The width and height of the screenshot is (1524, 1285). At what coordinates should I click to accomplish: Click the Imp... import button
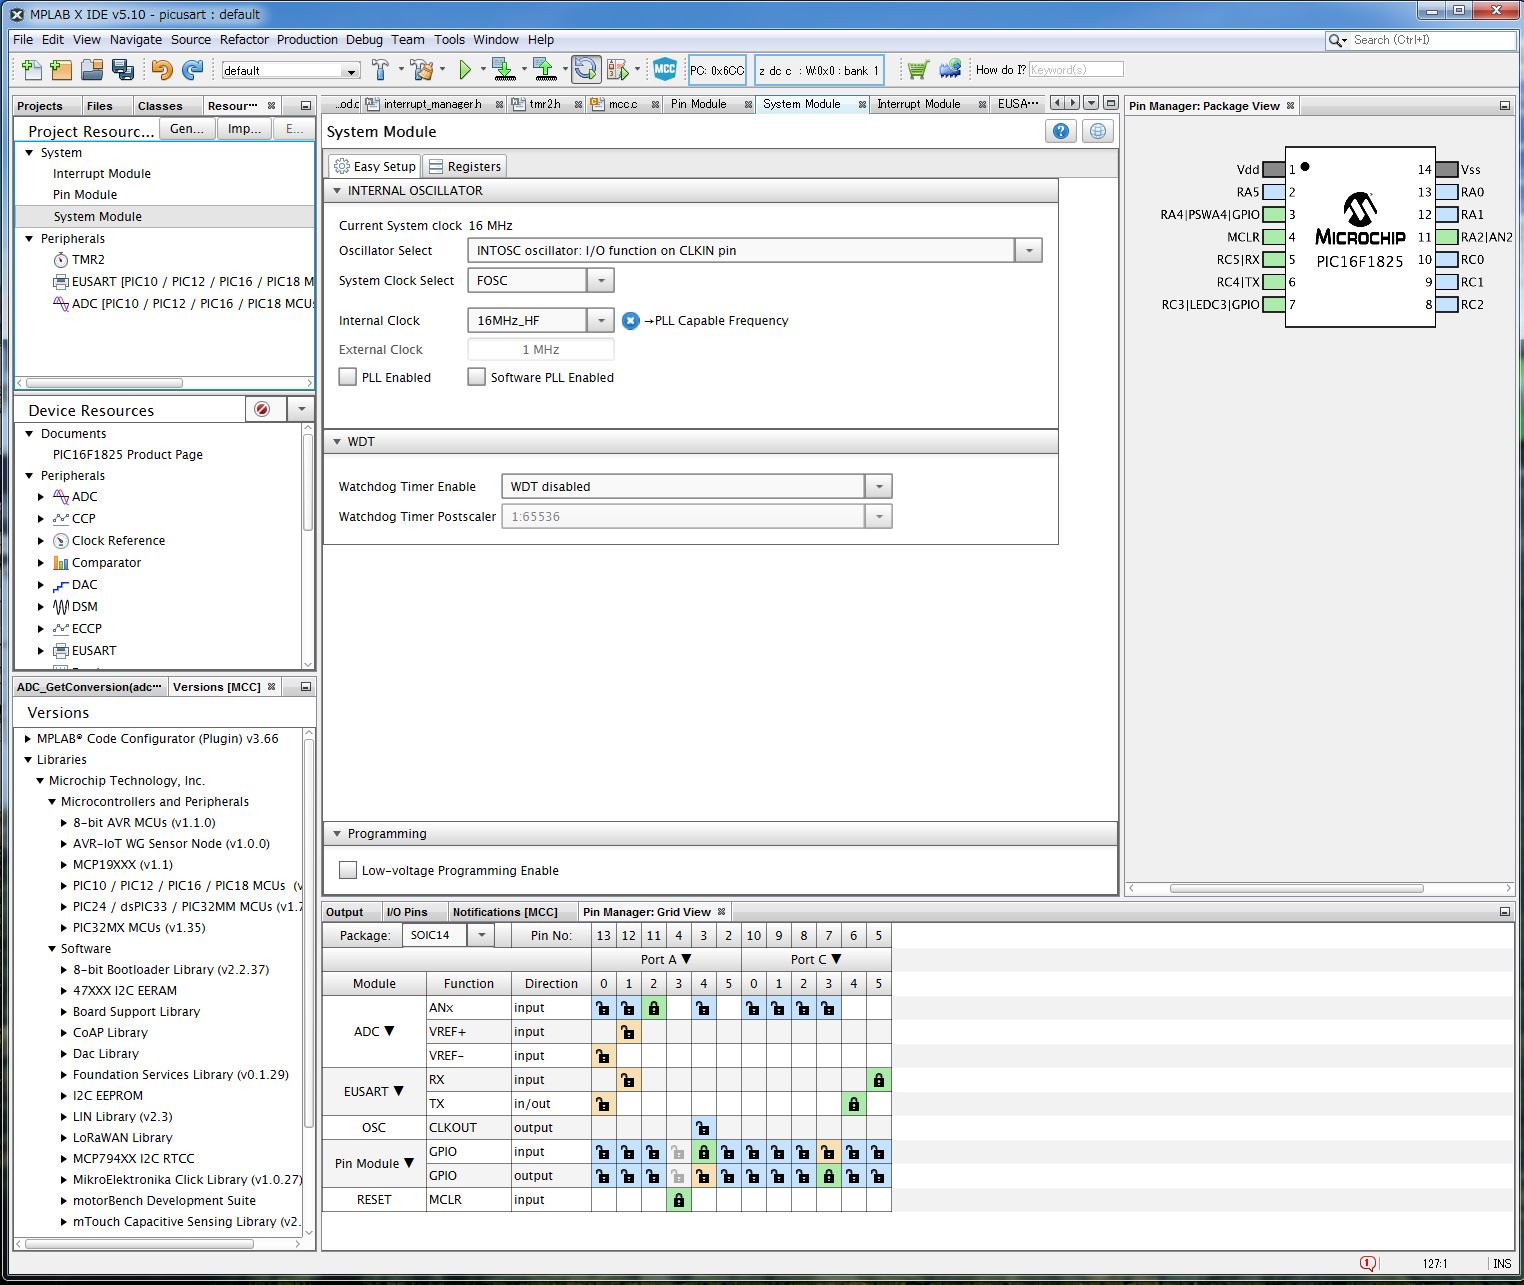pos(244,129)
